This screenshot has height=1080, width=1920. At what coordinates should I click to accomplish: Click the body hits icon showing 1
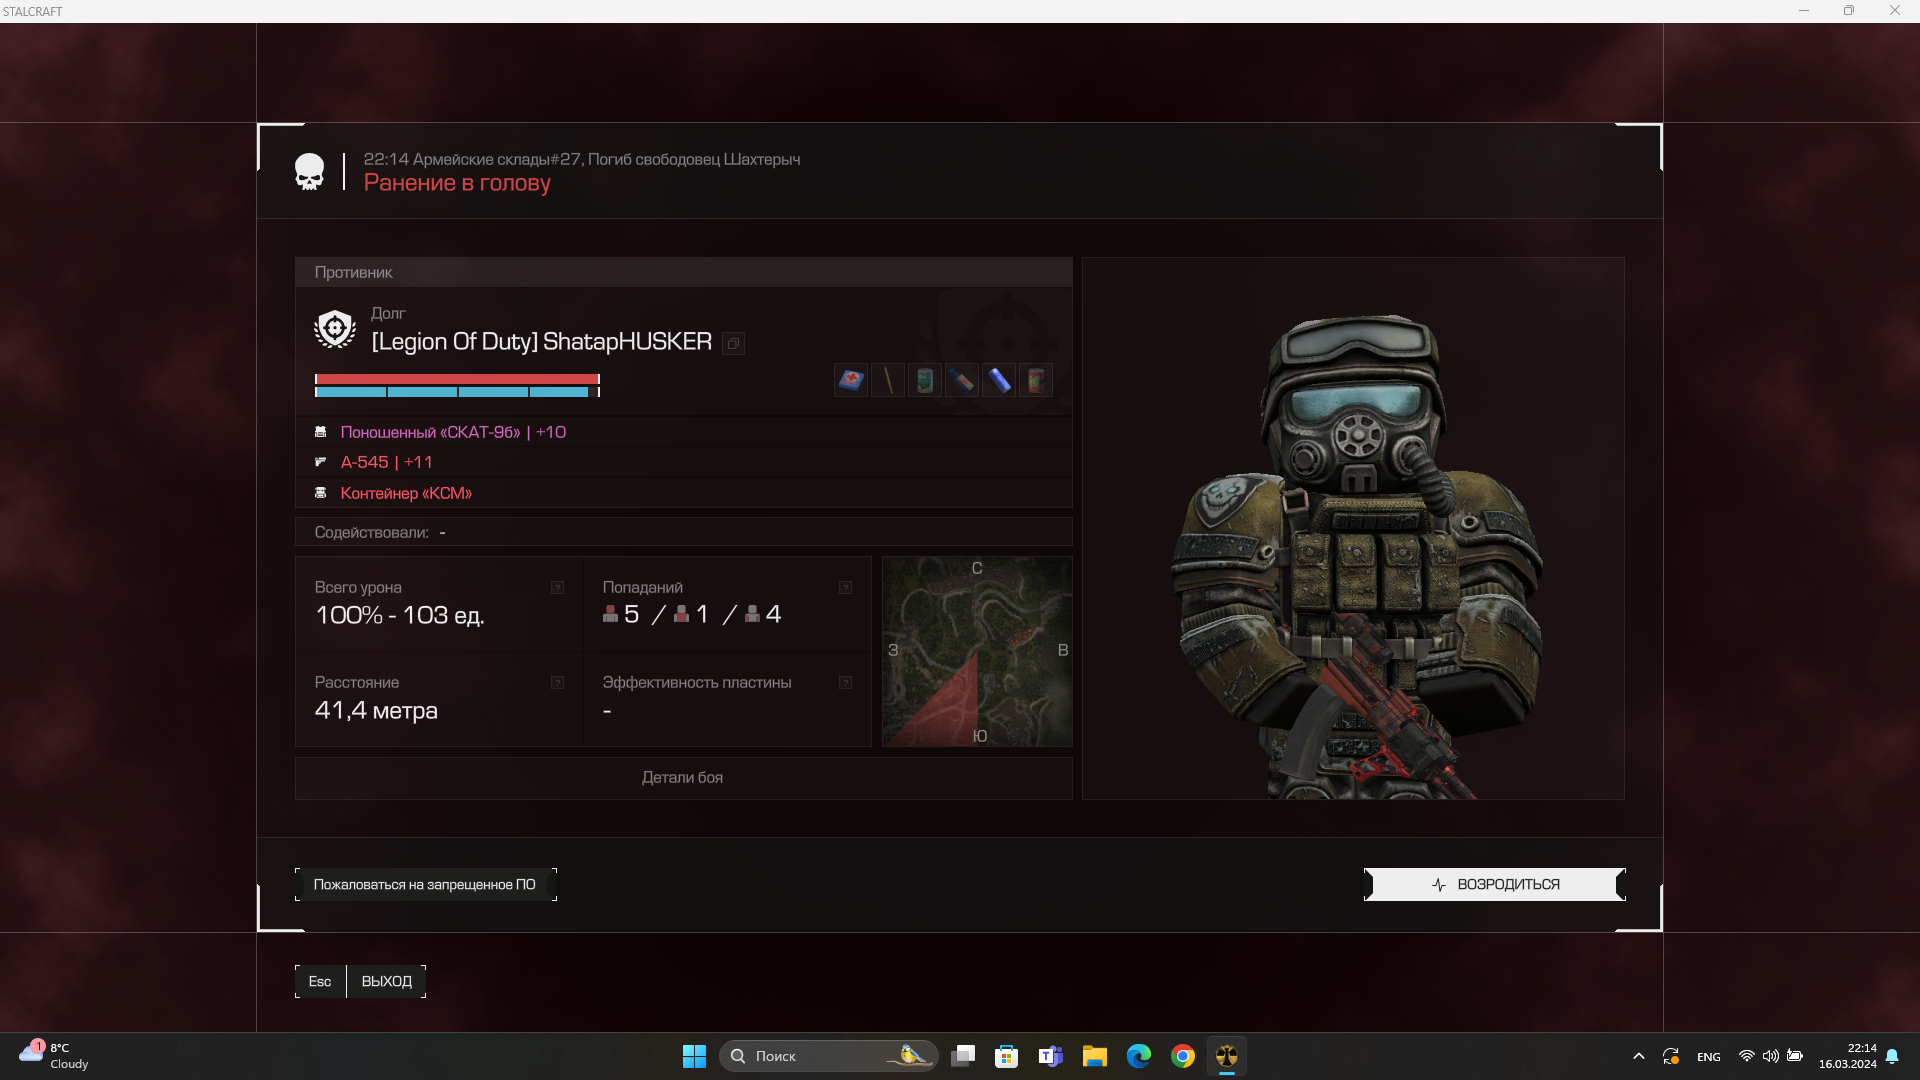[x=681, y=614]
